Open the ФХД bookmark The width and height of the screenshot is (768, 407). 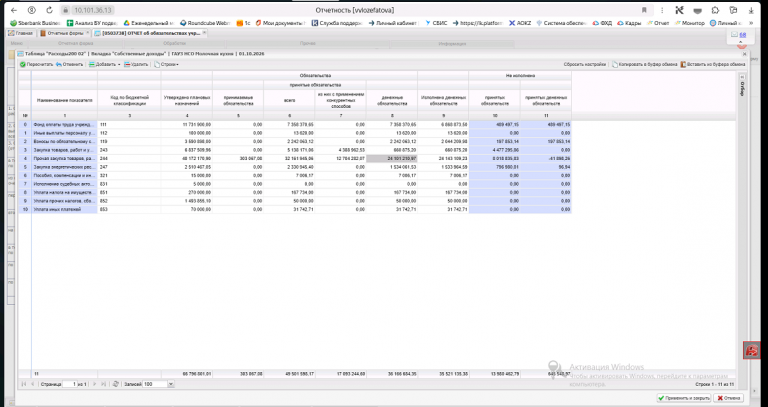click(602, 23)
